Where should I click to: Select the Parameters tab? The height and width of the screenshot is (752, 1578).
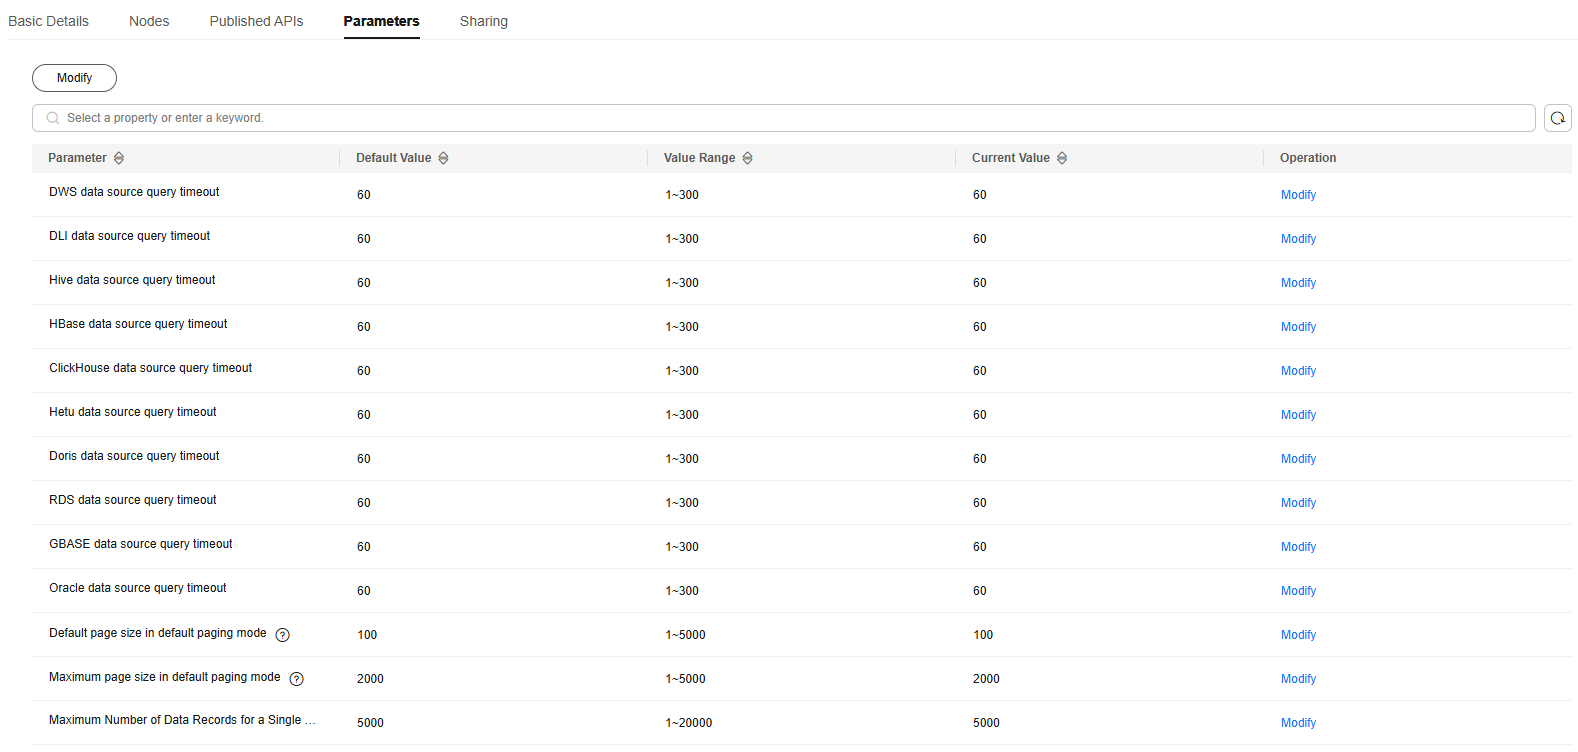pyautogui.click(x=382, y=21)
